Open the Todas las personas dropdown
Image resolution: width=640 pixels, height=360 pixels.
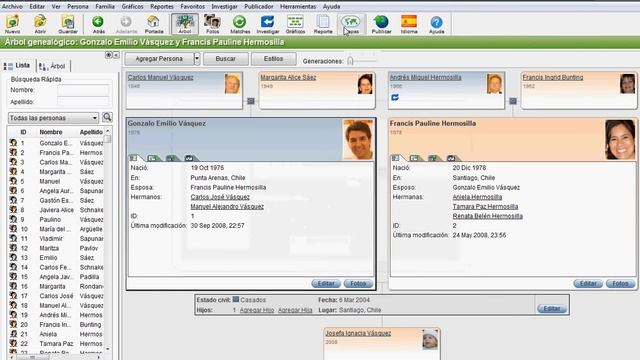(x=53, y=118)
